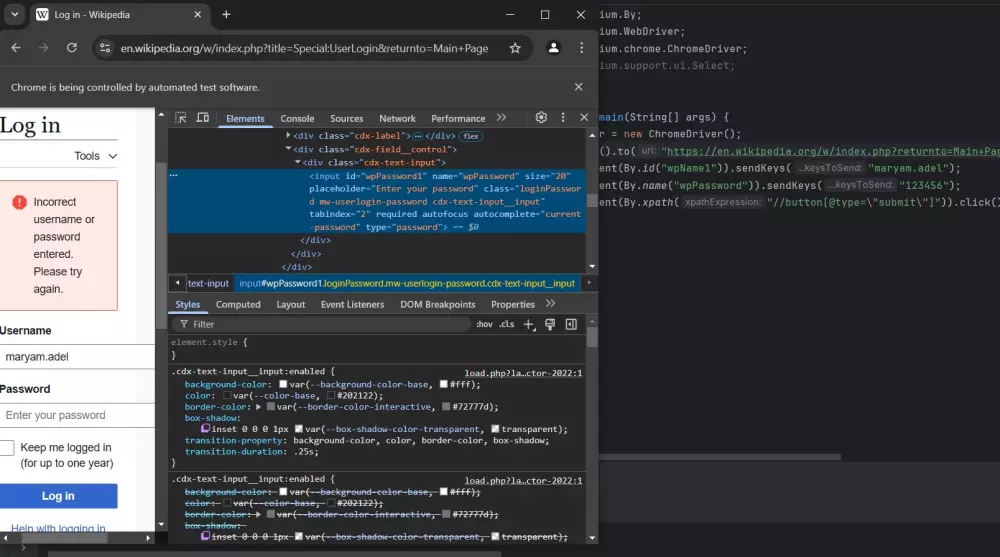Click the #202122 color swatch in first rule
1000x557 pixels.
(x=331, y=396)
